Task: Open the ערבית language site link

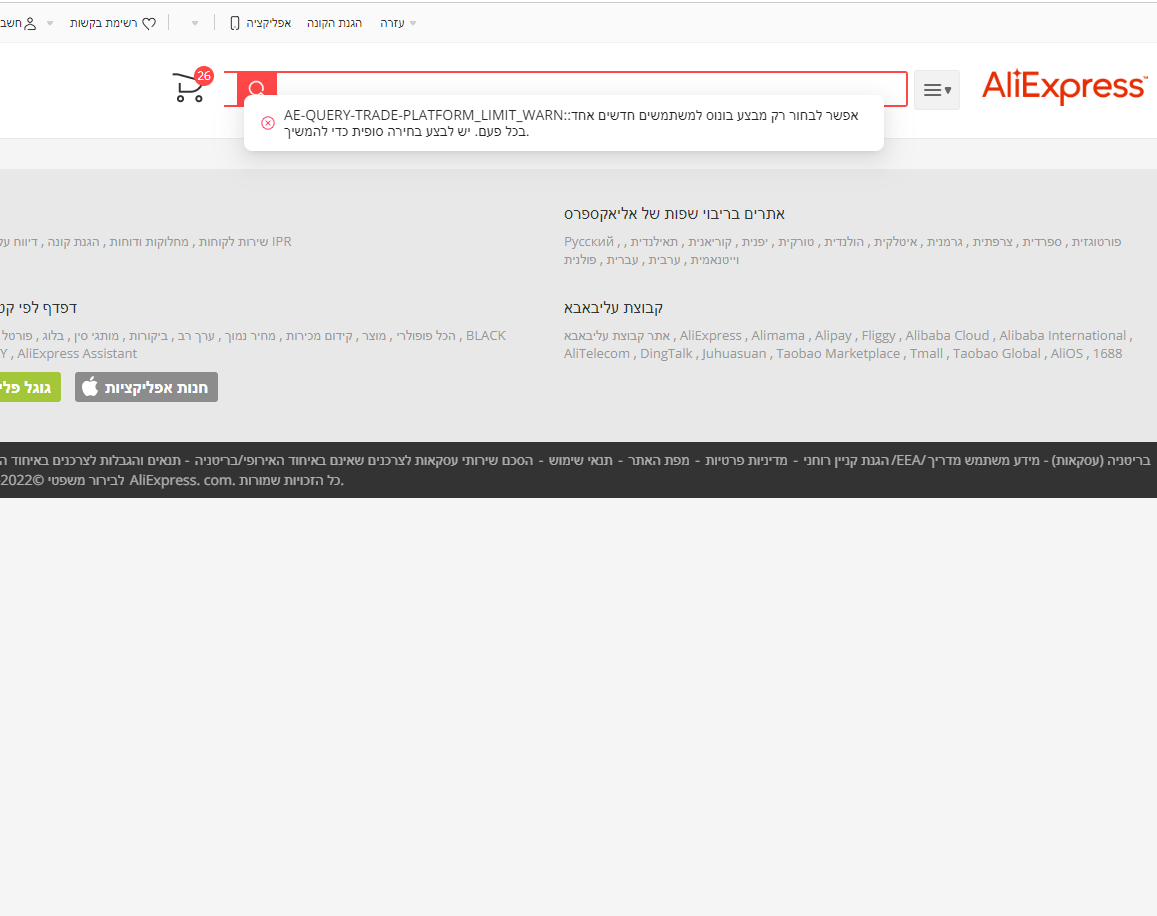Action: pos(664,260)
